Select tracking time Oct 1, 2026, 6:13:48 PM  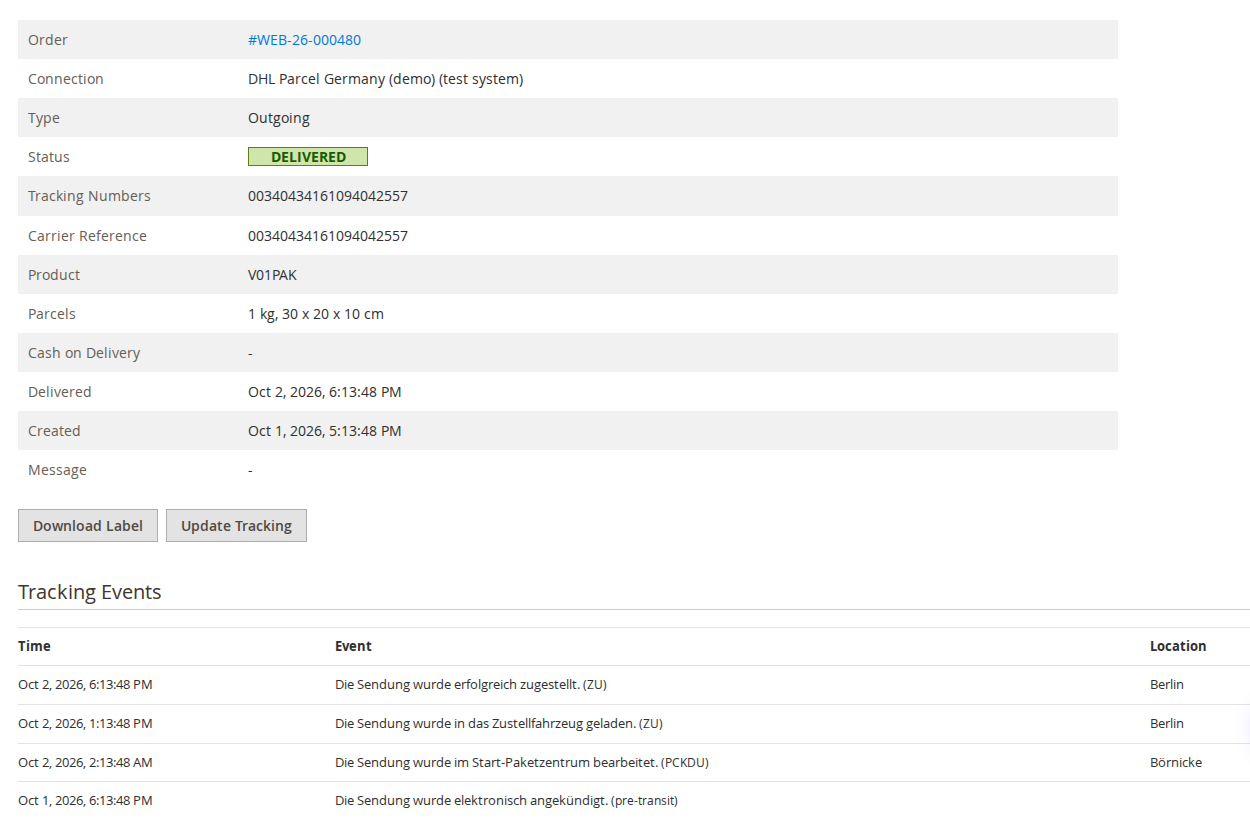pyautogui.click(x=85, y=801)
